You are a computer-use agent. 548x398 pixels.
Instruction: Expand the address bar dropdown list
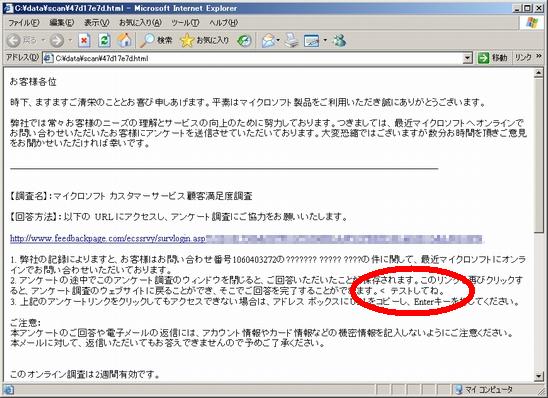pyautogui.click(x=468, y=58)
